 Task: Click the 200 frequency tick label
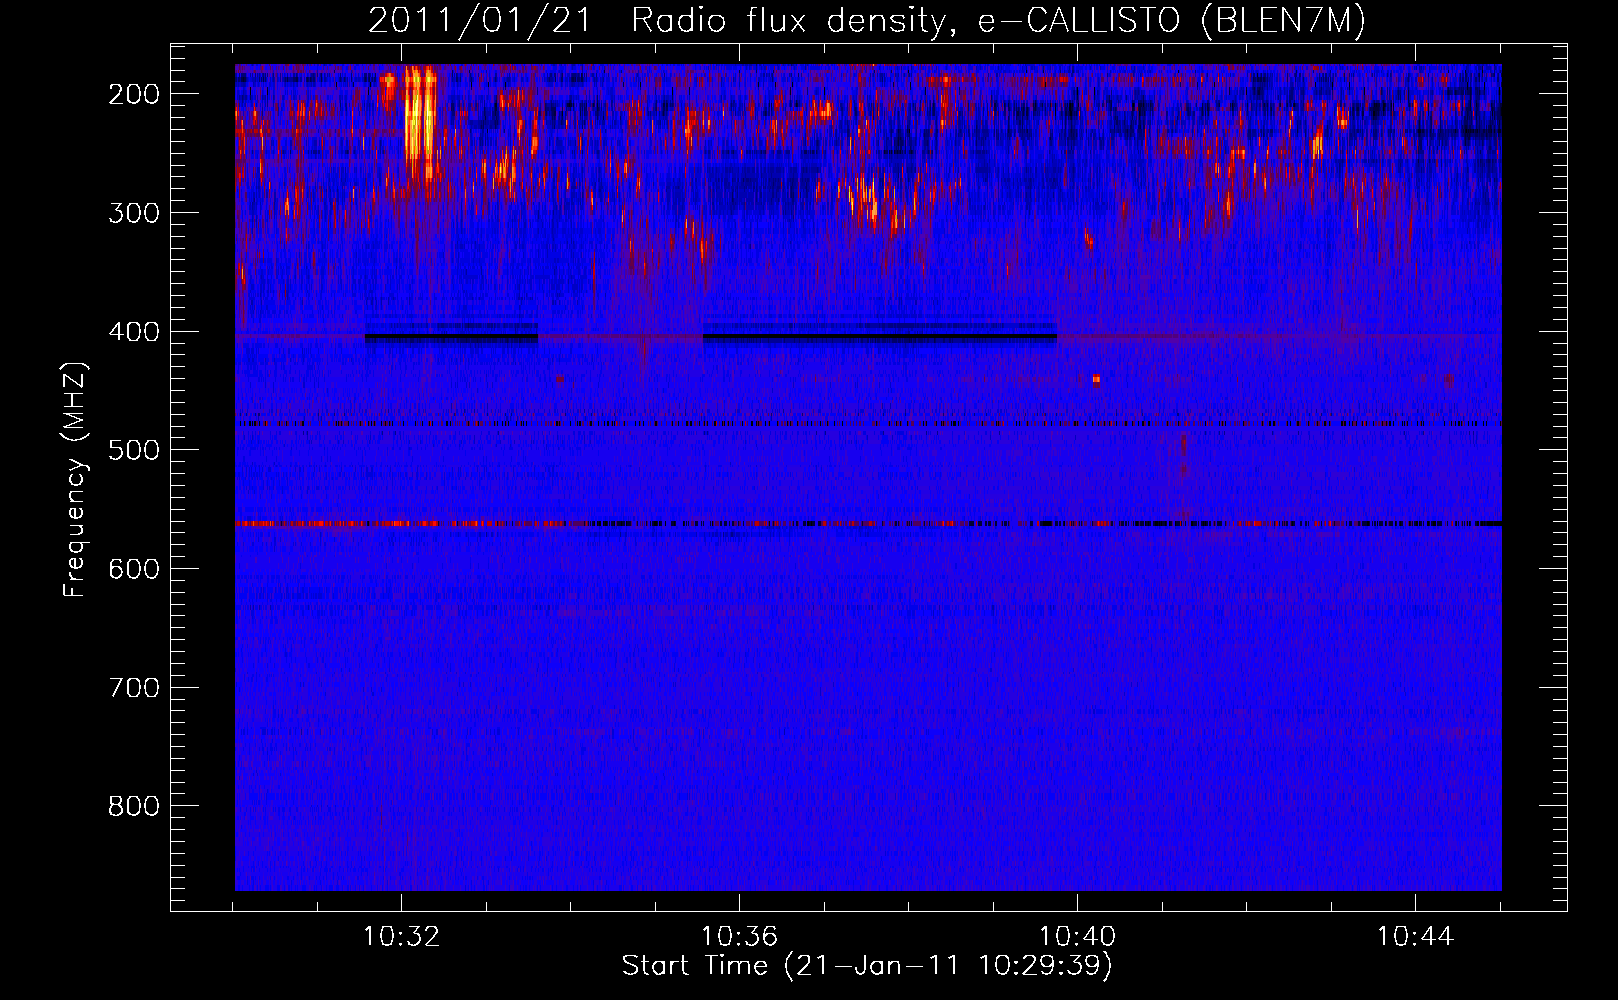coord(134,94)
